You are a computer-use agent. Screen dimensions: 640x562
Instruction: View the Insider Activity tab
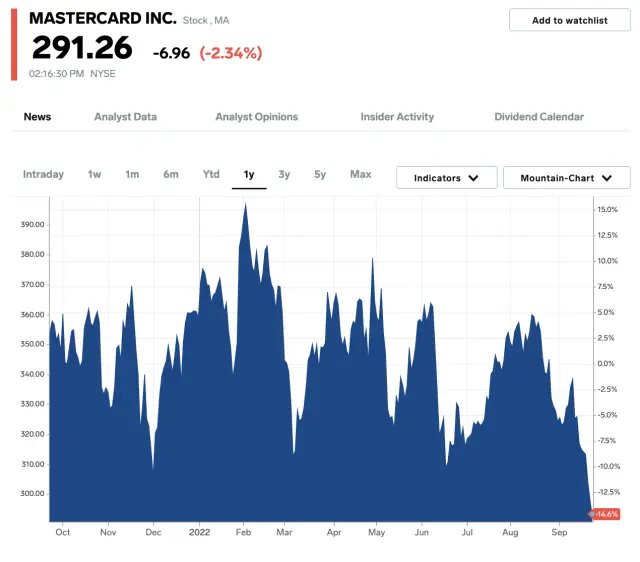point(397,117)
